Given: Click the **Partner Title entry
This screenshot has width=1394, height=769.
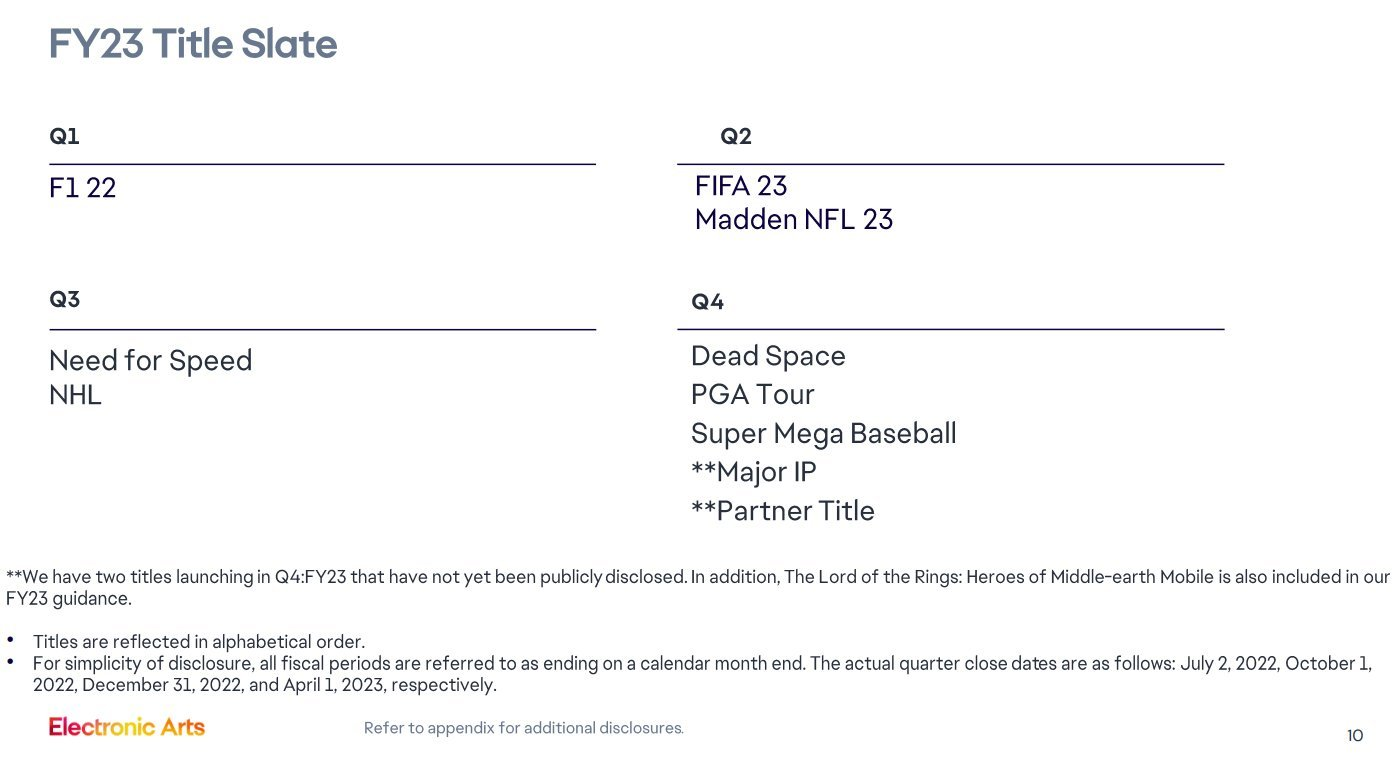Looking at the screenshot, I should pos(782,511).
